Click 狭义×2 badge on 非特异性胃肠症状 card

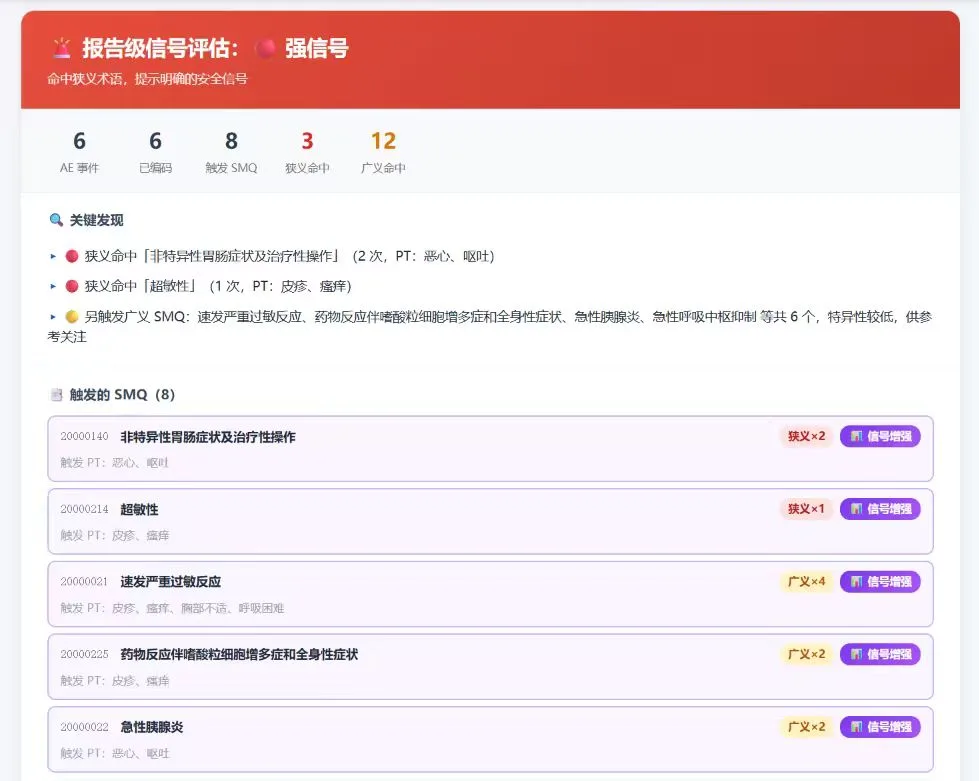(x=806, y=436)
